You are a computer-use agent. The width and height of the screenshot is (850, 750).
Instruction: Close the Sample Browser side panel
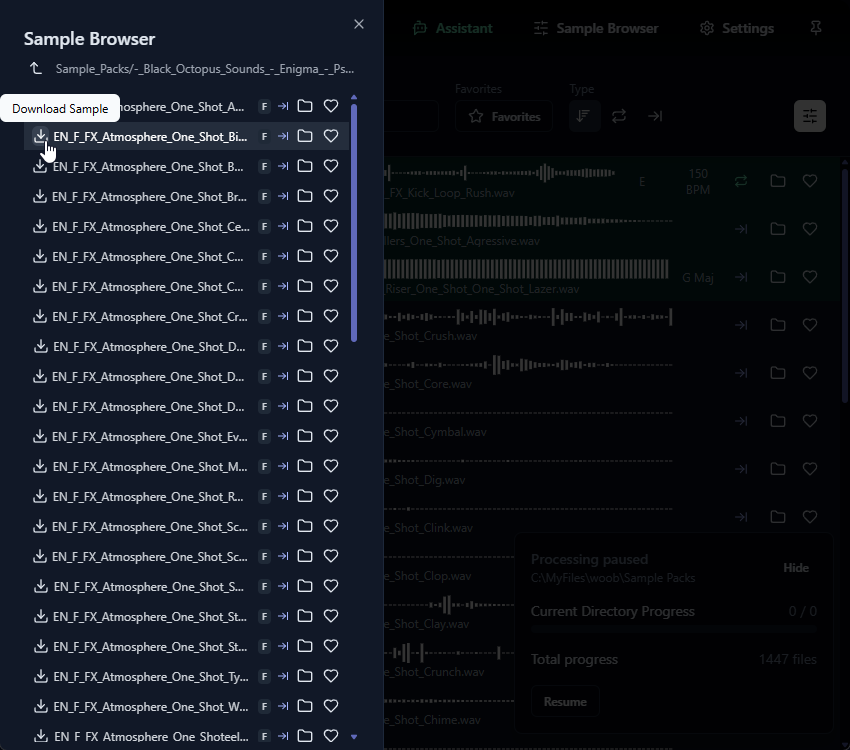pyautogui.click(x=359, y=24)
